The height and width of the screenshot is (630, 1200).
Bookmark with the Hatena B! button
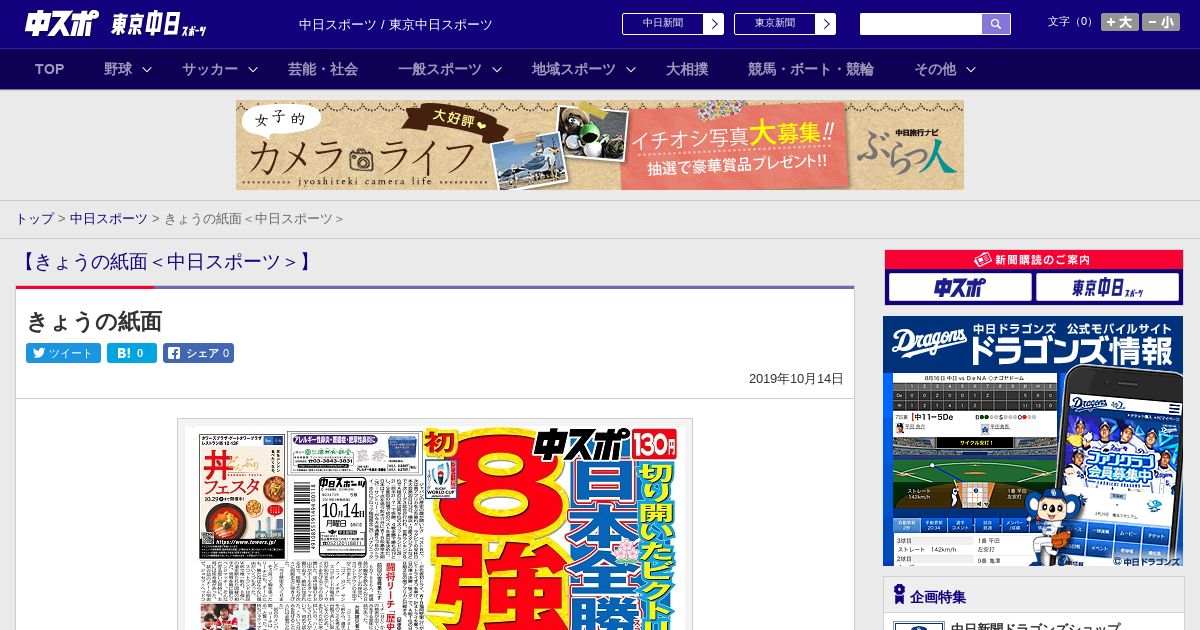pyautogui.click(x=132, y=353)
